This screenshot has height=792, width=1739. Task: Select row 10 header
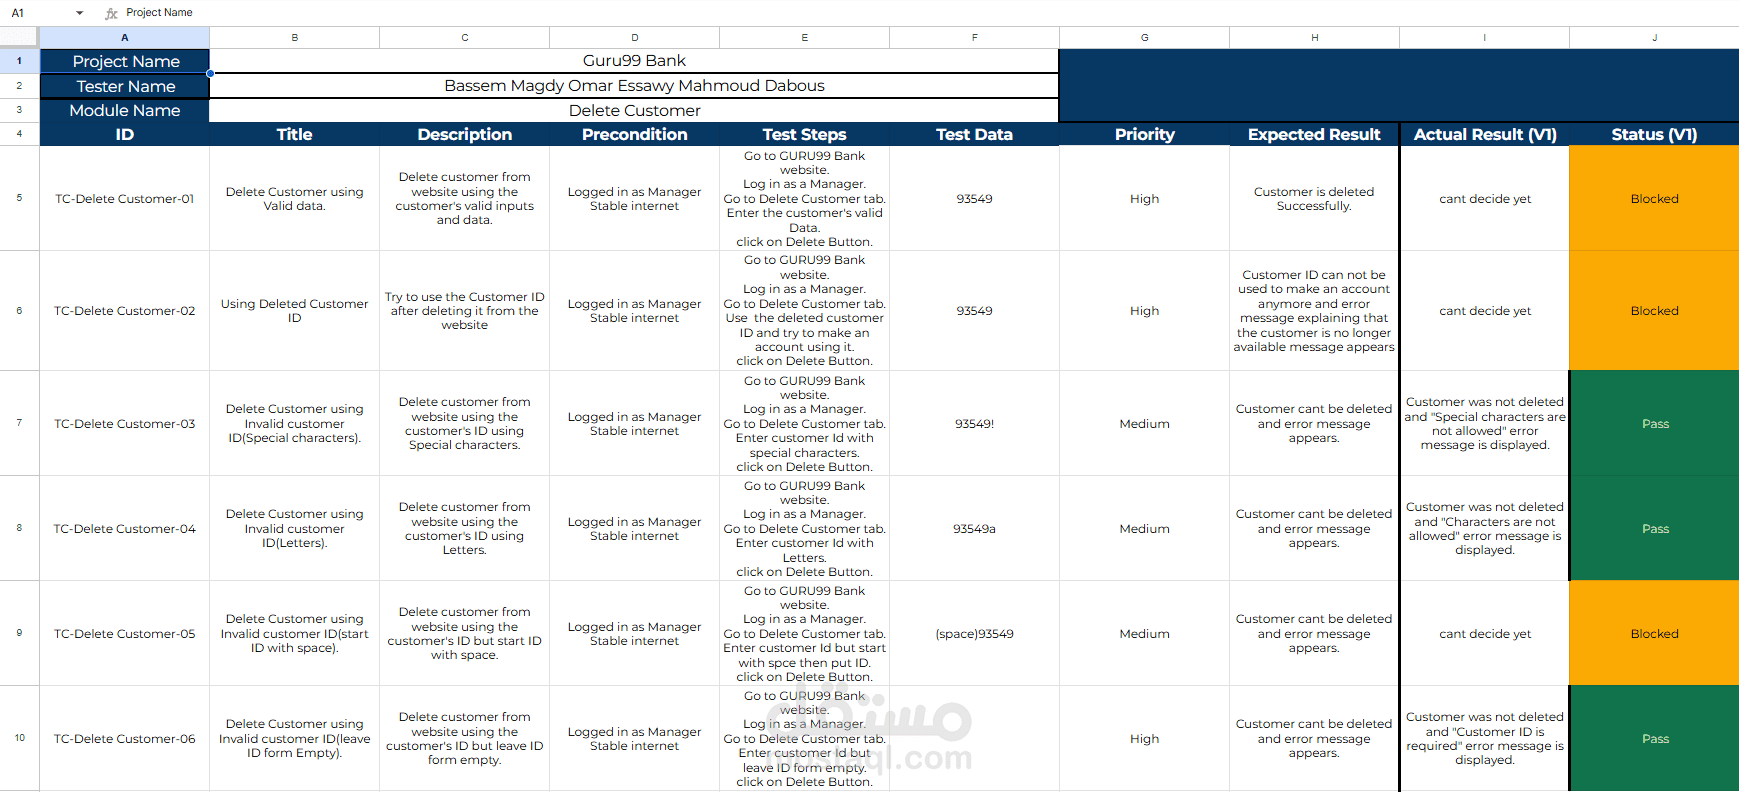tap(19, 738)
